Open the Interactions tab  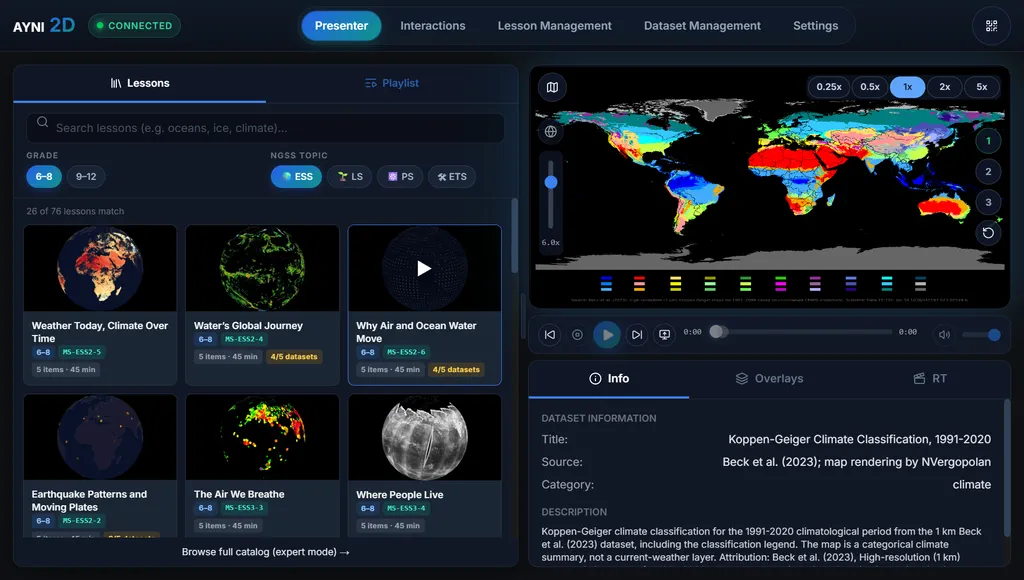click(x=433, y=25)
